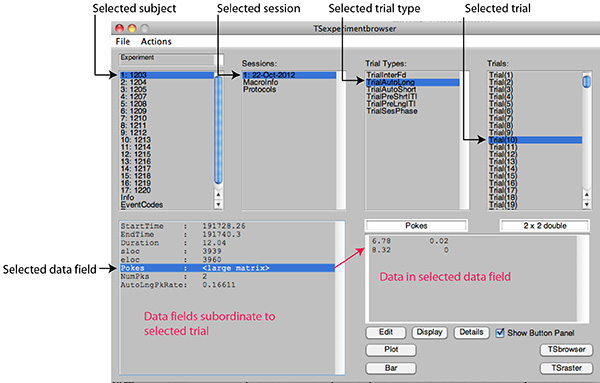The height and width of the screenshot is (383, 600).
Task: Select Trial(19) in Trials list
Action: 535,205
